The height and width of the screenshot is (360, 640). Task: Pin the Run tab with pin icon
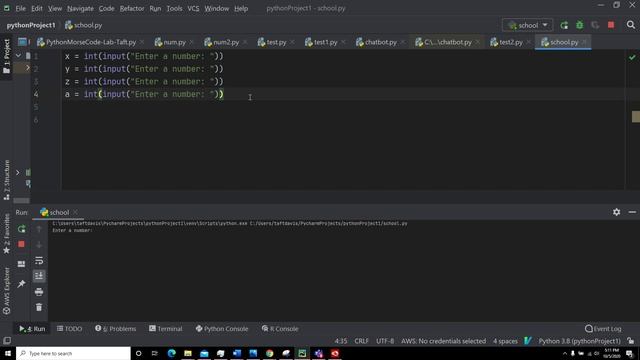(x=22, y=284)
